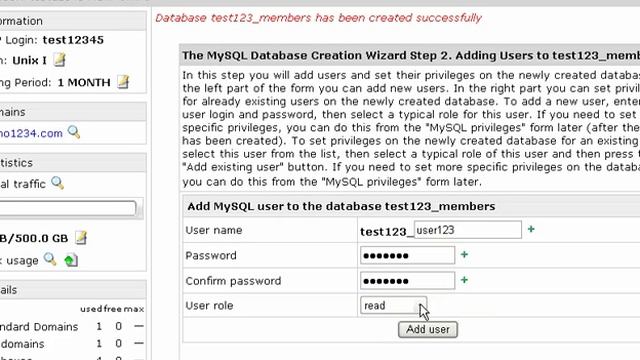View disk usage magnifier icon
640x360 pixels.
(x=50, y=259)
